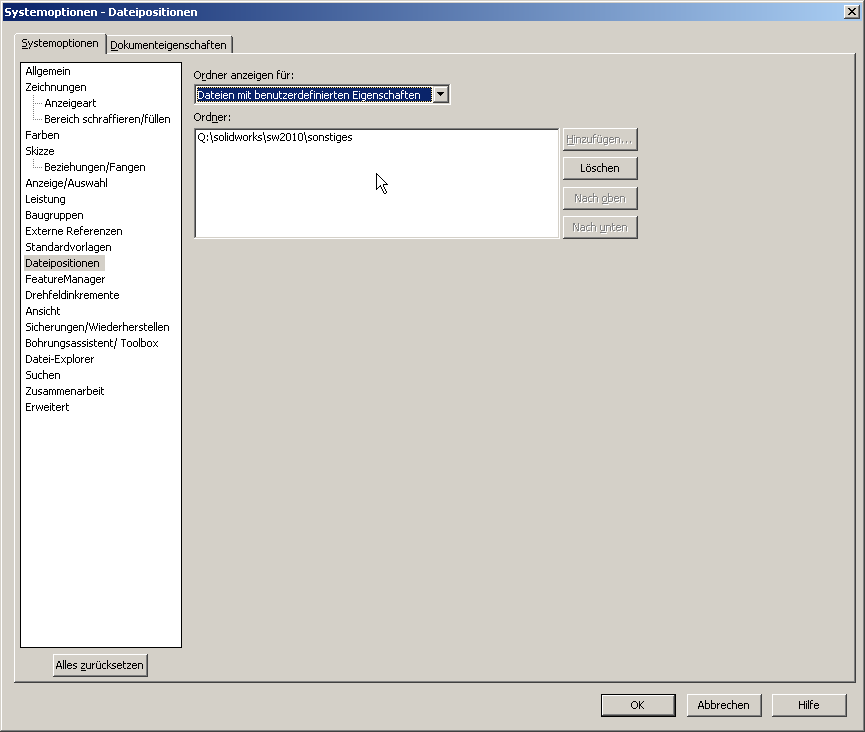The image size is (865, 732).
Task: Open help with the Hilfe button
Action: pyautogui.click(x=809, y=705)
